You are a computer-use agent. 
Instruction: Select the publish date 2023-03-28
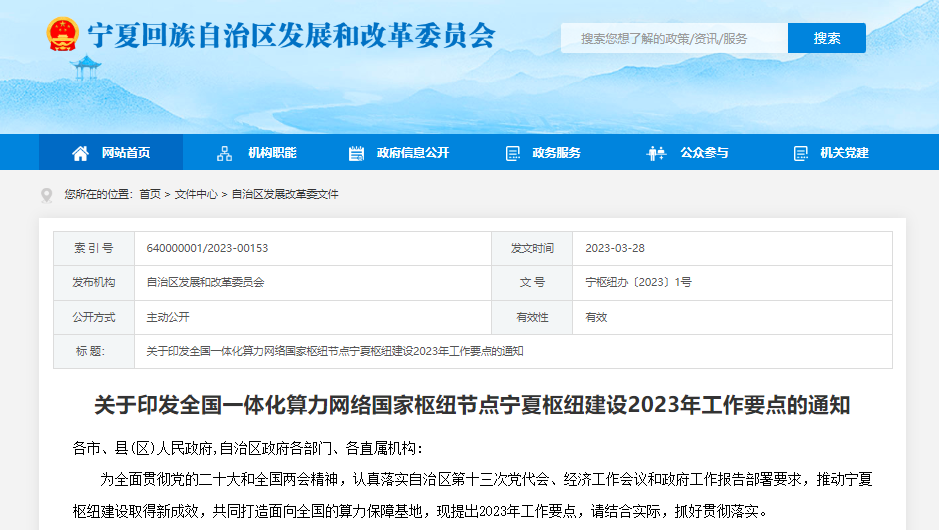pos(615,248)
